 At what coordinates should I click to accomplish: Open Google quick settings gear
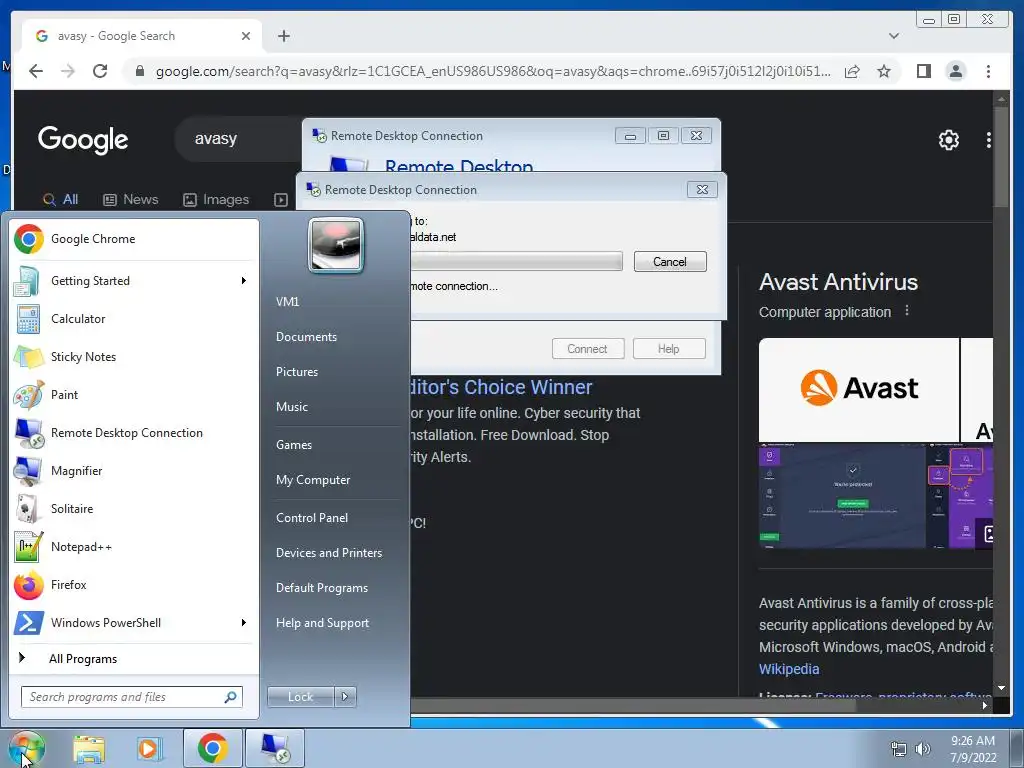(x=948, y=140)
